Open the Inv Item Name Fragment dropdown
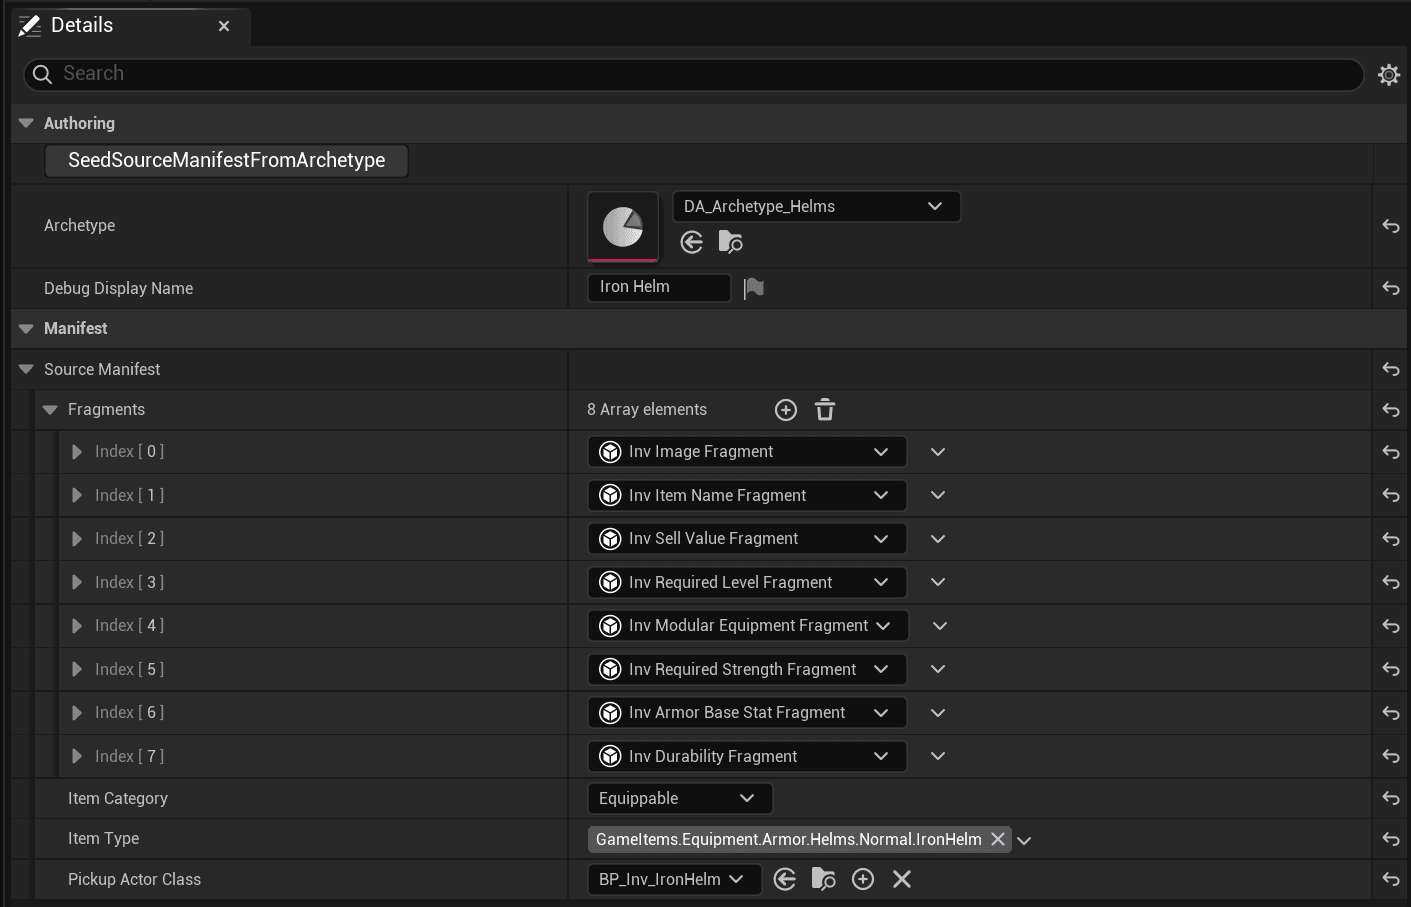The image size is (1411, 907). (x=747, y=495)
